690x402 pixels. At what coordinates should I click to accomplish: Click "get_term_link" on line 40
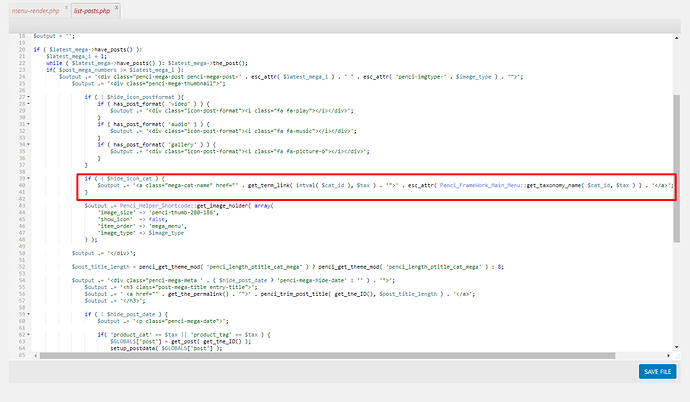click(x=269, y=186)
